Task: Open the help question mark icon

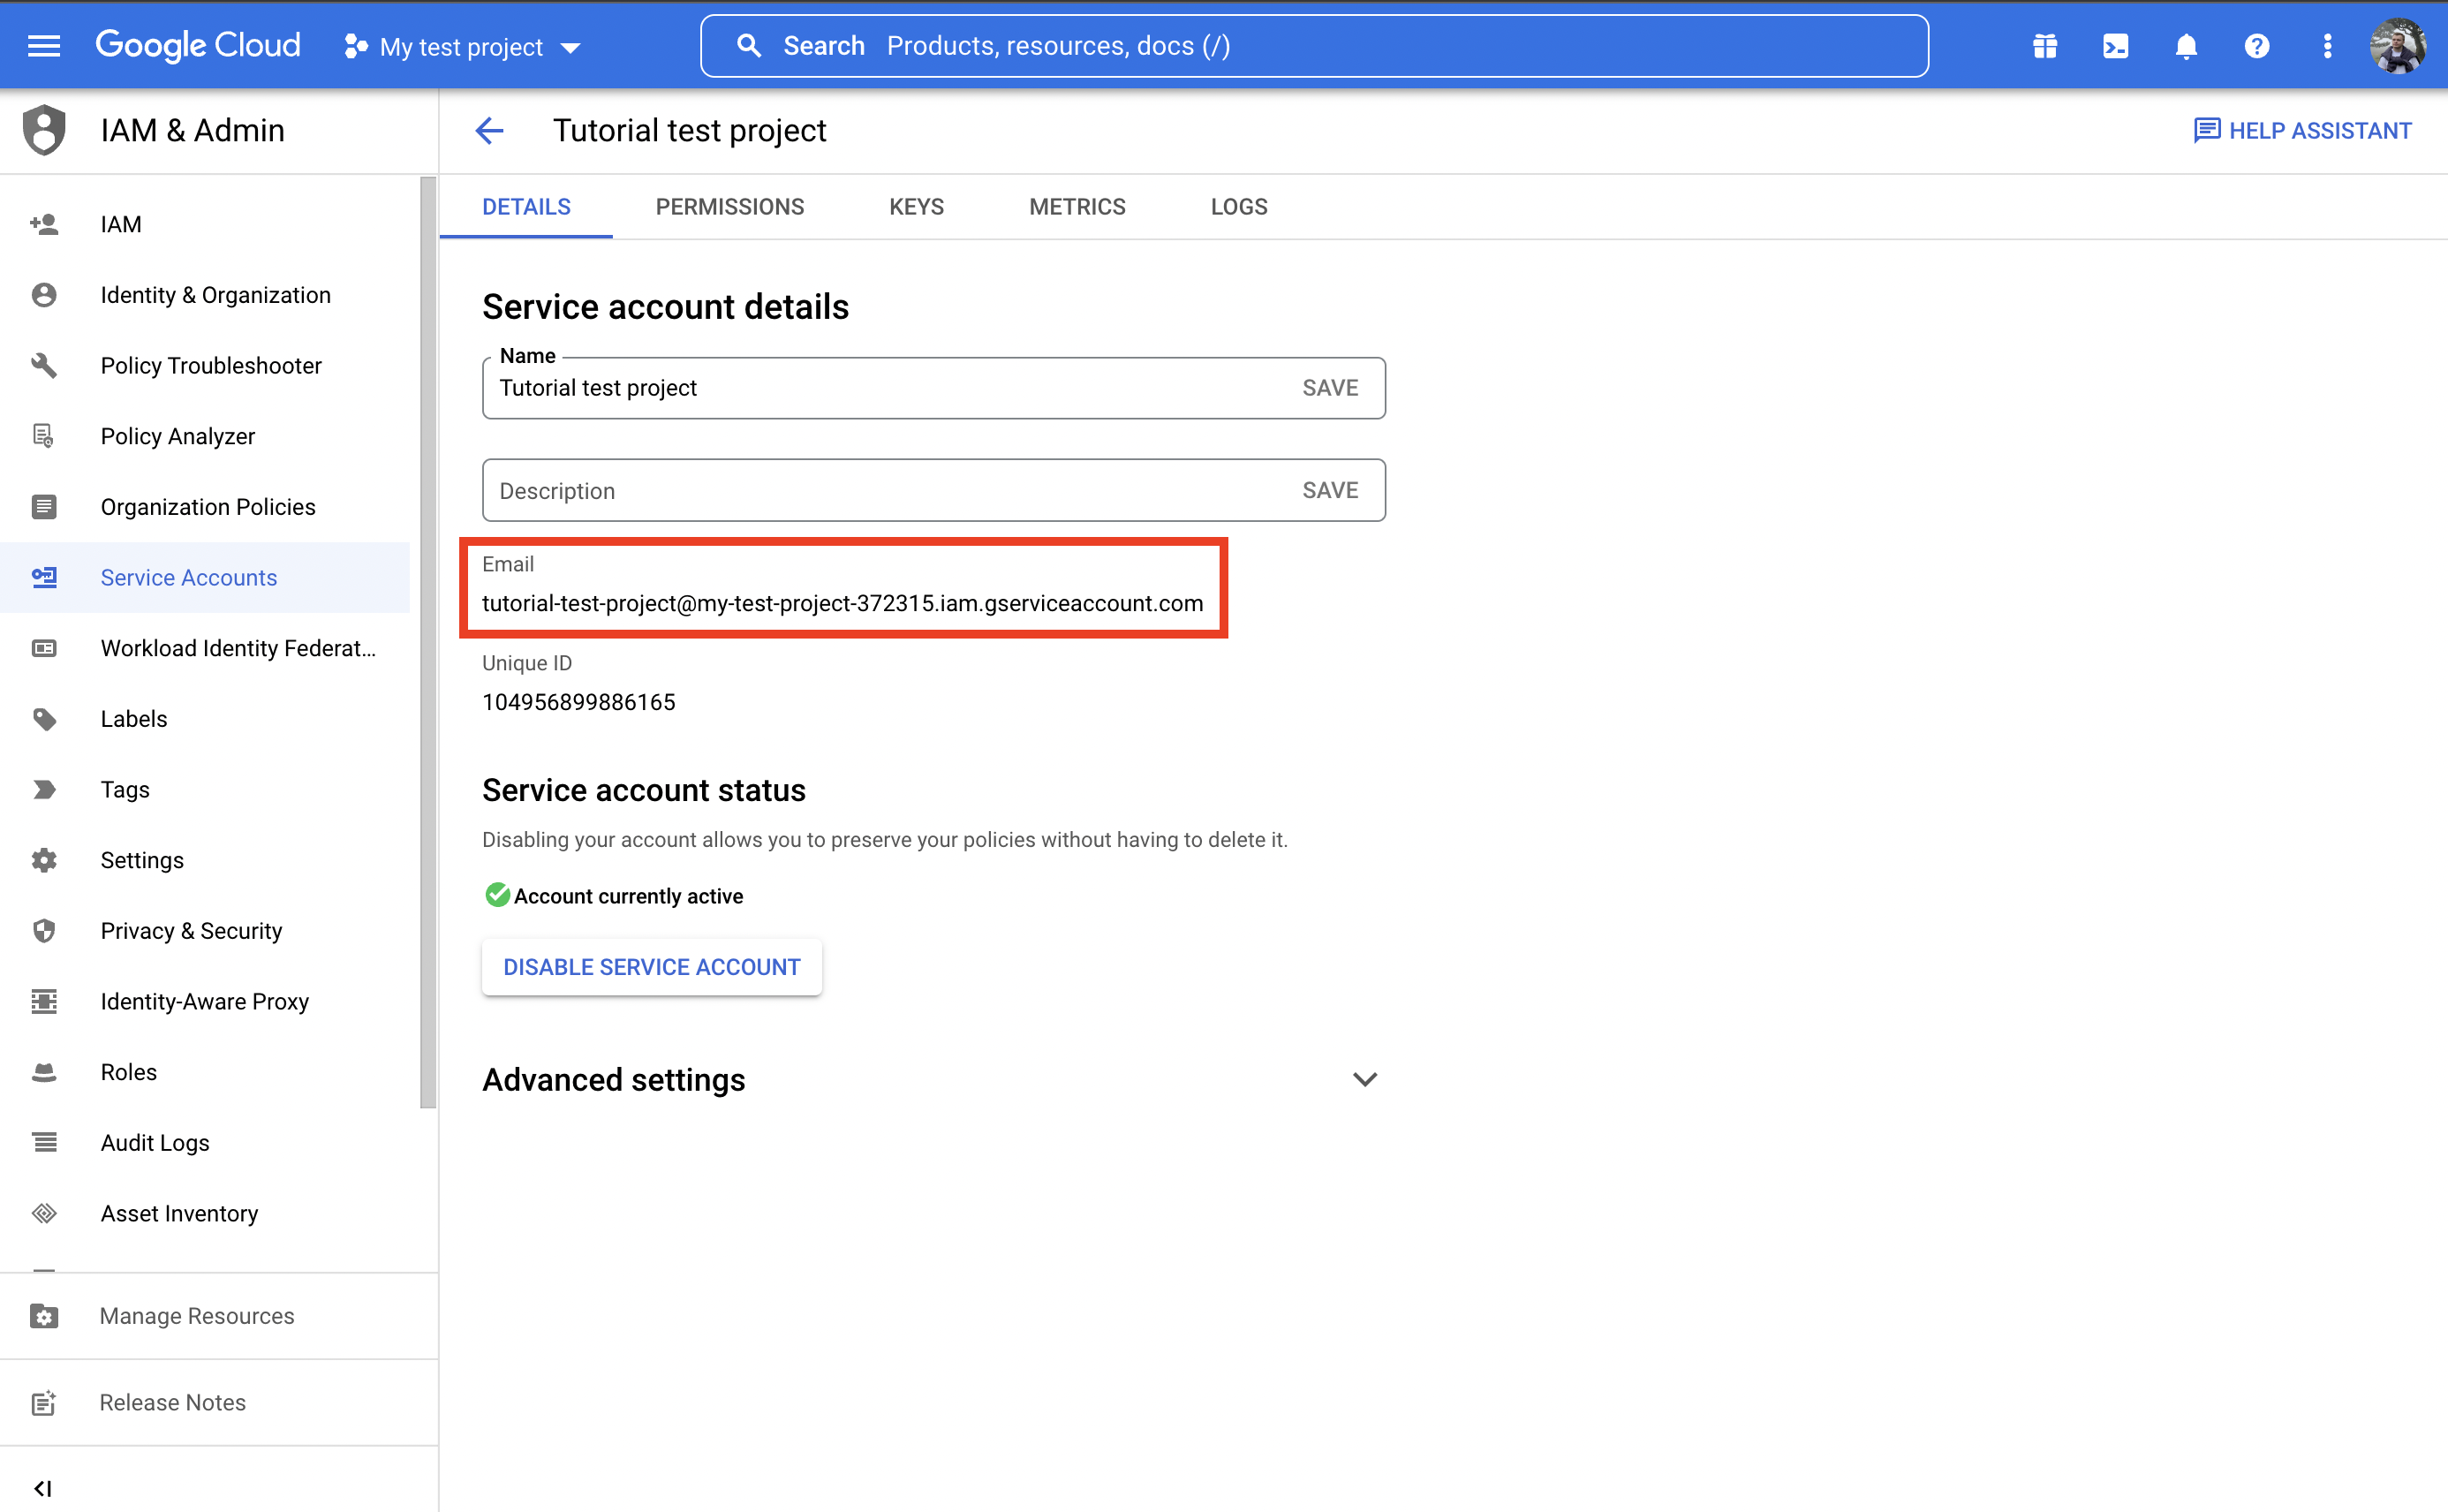Action: pos(2256,46)
